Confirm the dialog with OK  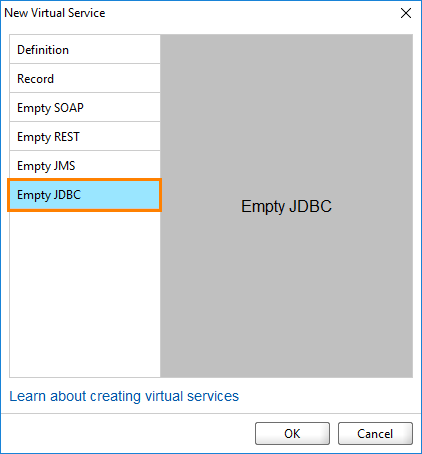(292, 434)
